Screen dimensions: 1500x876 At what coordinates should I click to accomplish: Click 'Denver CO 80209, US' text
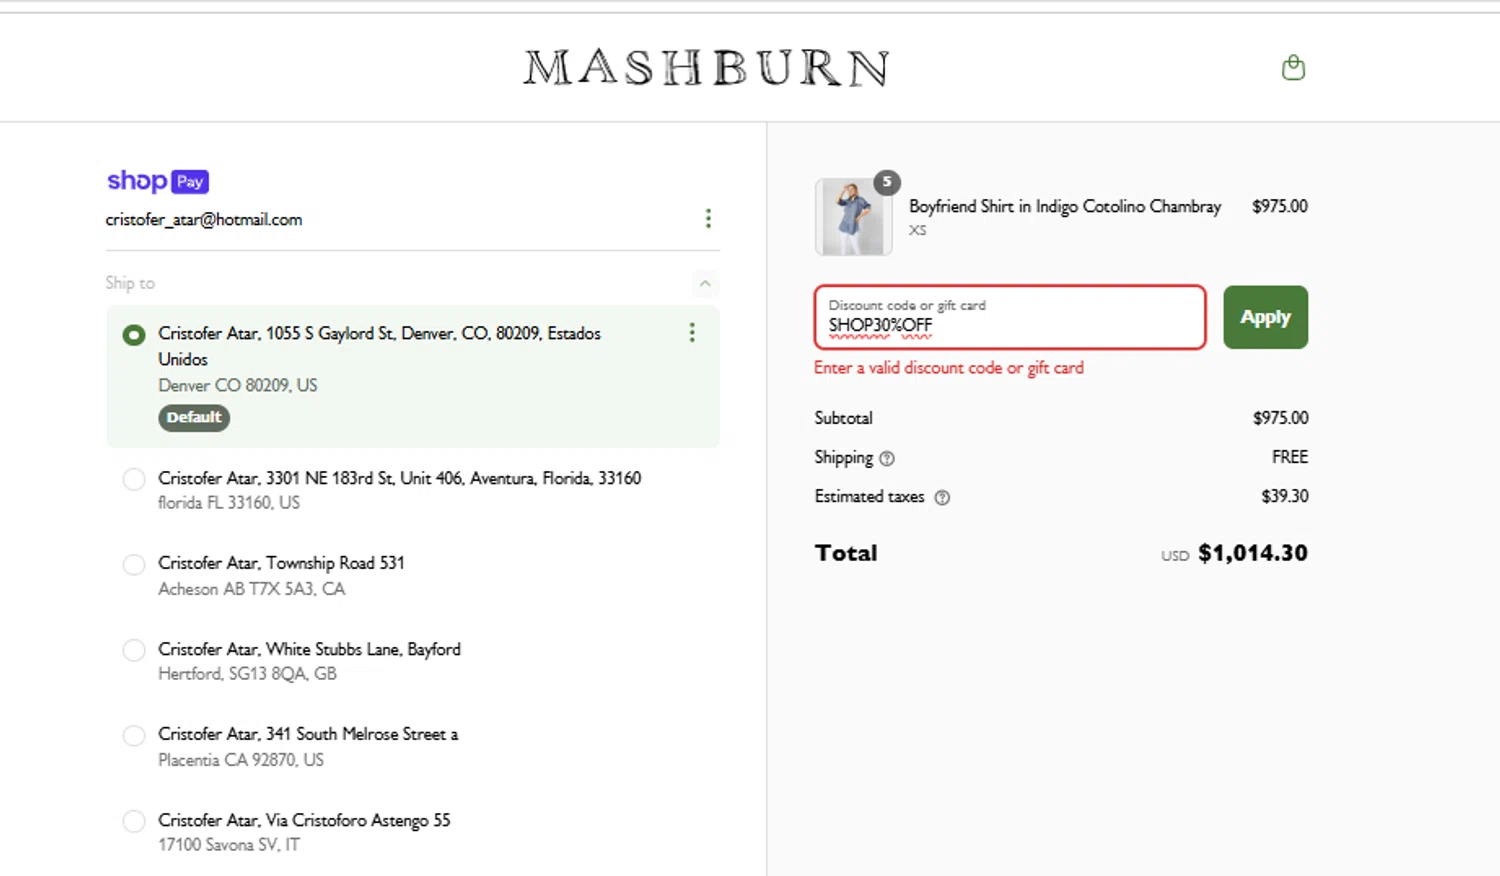[x=238, y=385]
